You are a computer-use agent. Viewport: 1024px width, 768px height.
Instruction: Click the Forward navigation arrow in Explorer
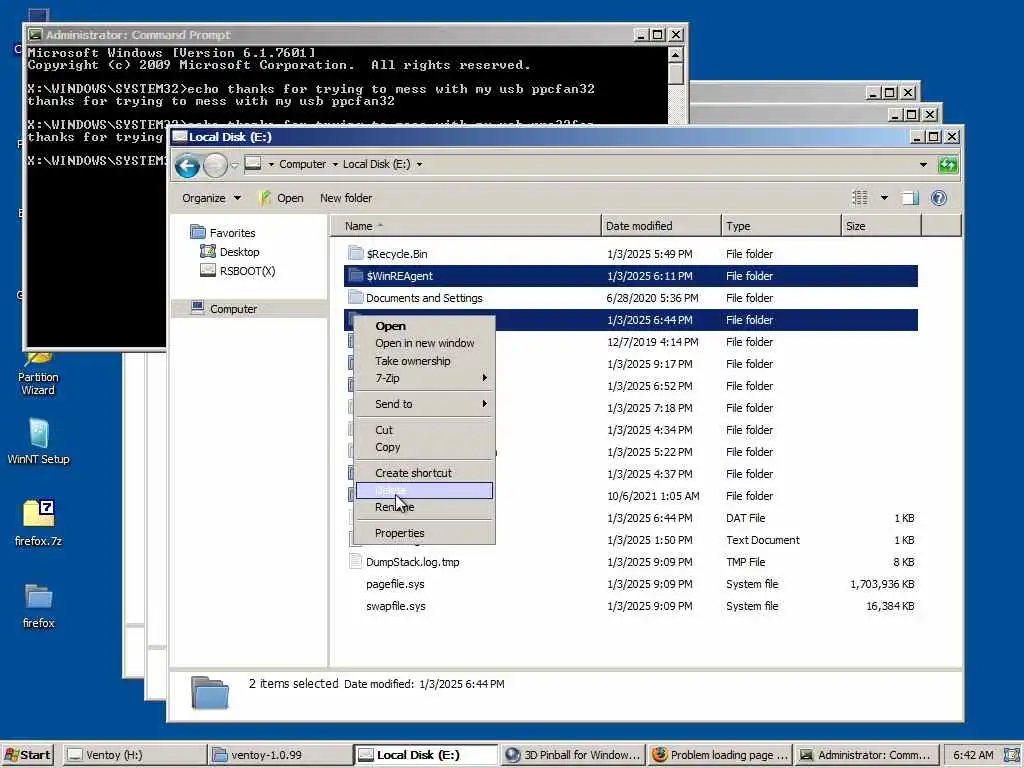[216, 165]
